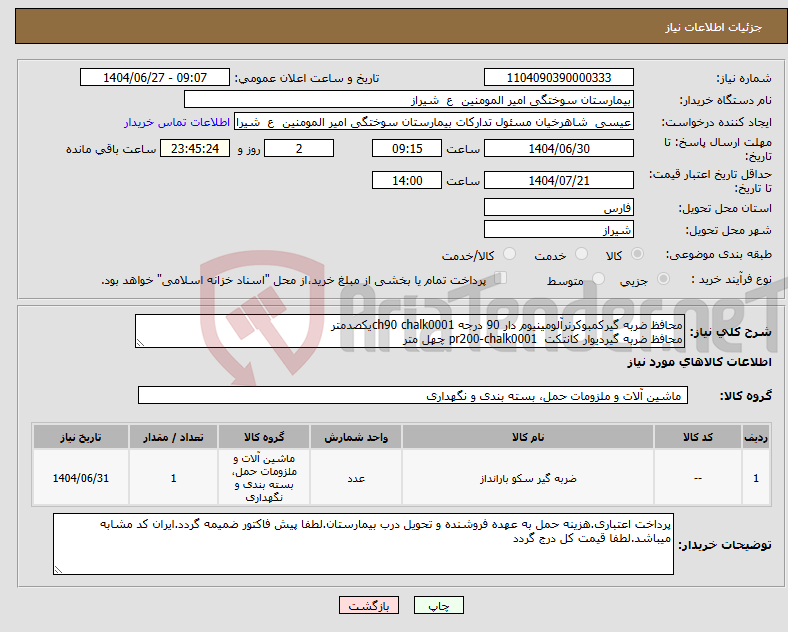Image resolution: width=788 pixels, height=632 pixels.
Task: Click the buyer notes text area
Action: pos(363,544)
